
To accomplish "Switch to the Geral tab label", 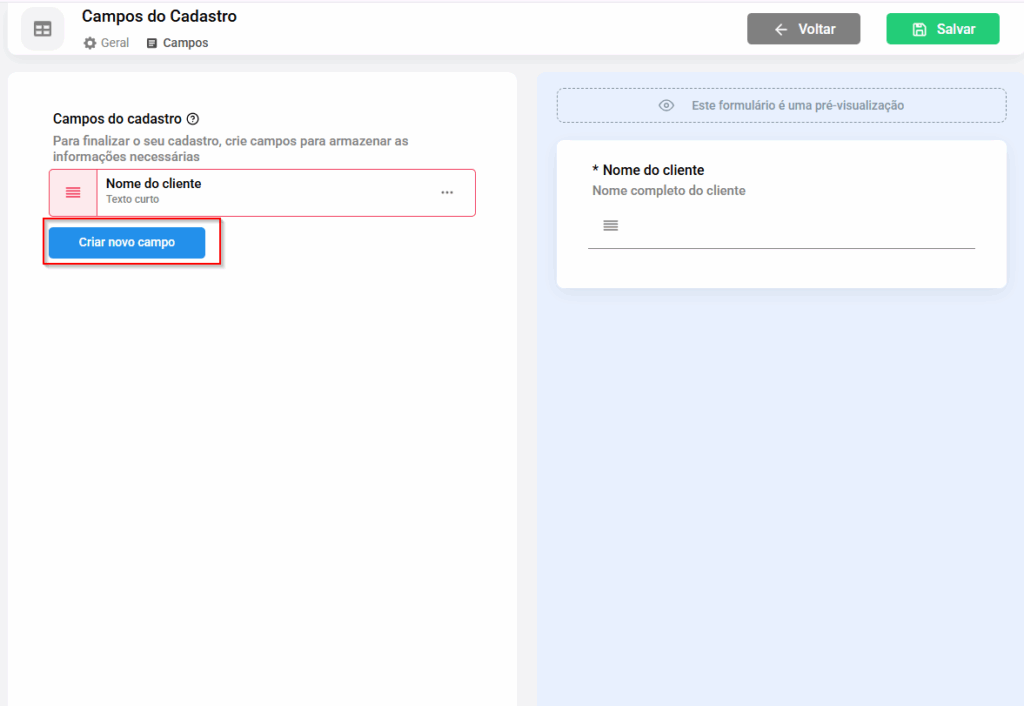I will pyautogui.click(x=115, y=44).
